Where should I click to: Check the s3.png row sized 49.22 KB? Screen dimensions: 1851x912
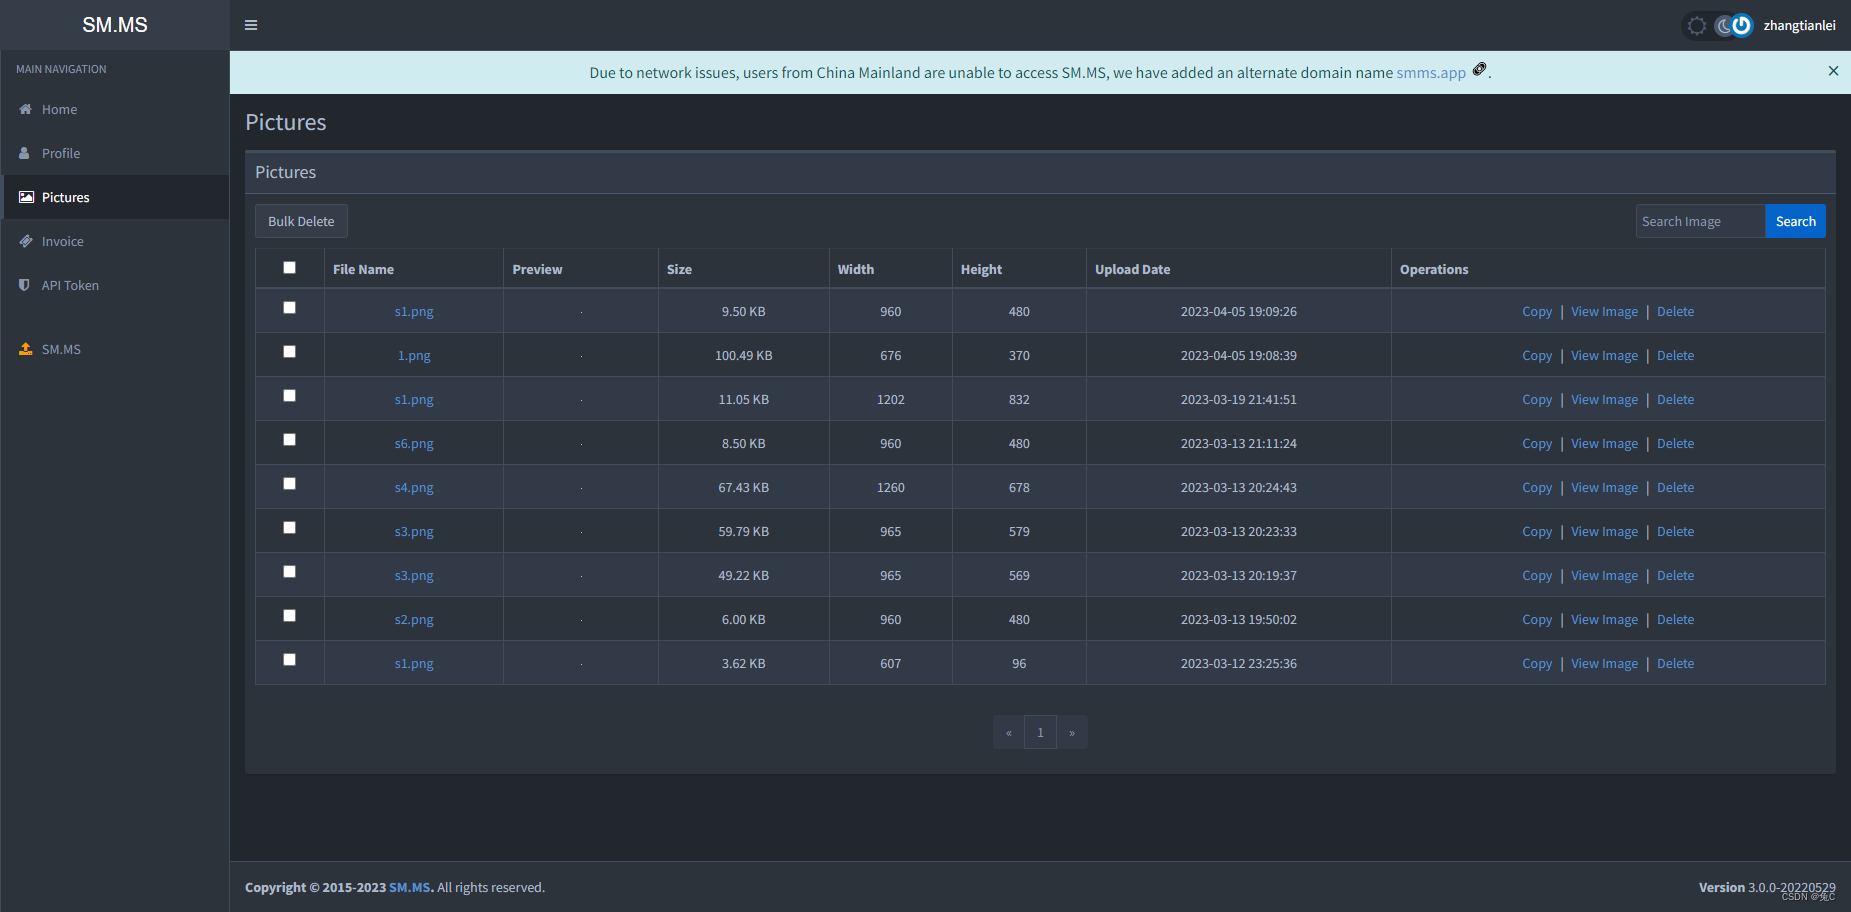tap(290, 572)
